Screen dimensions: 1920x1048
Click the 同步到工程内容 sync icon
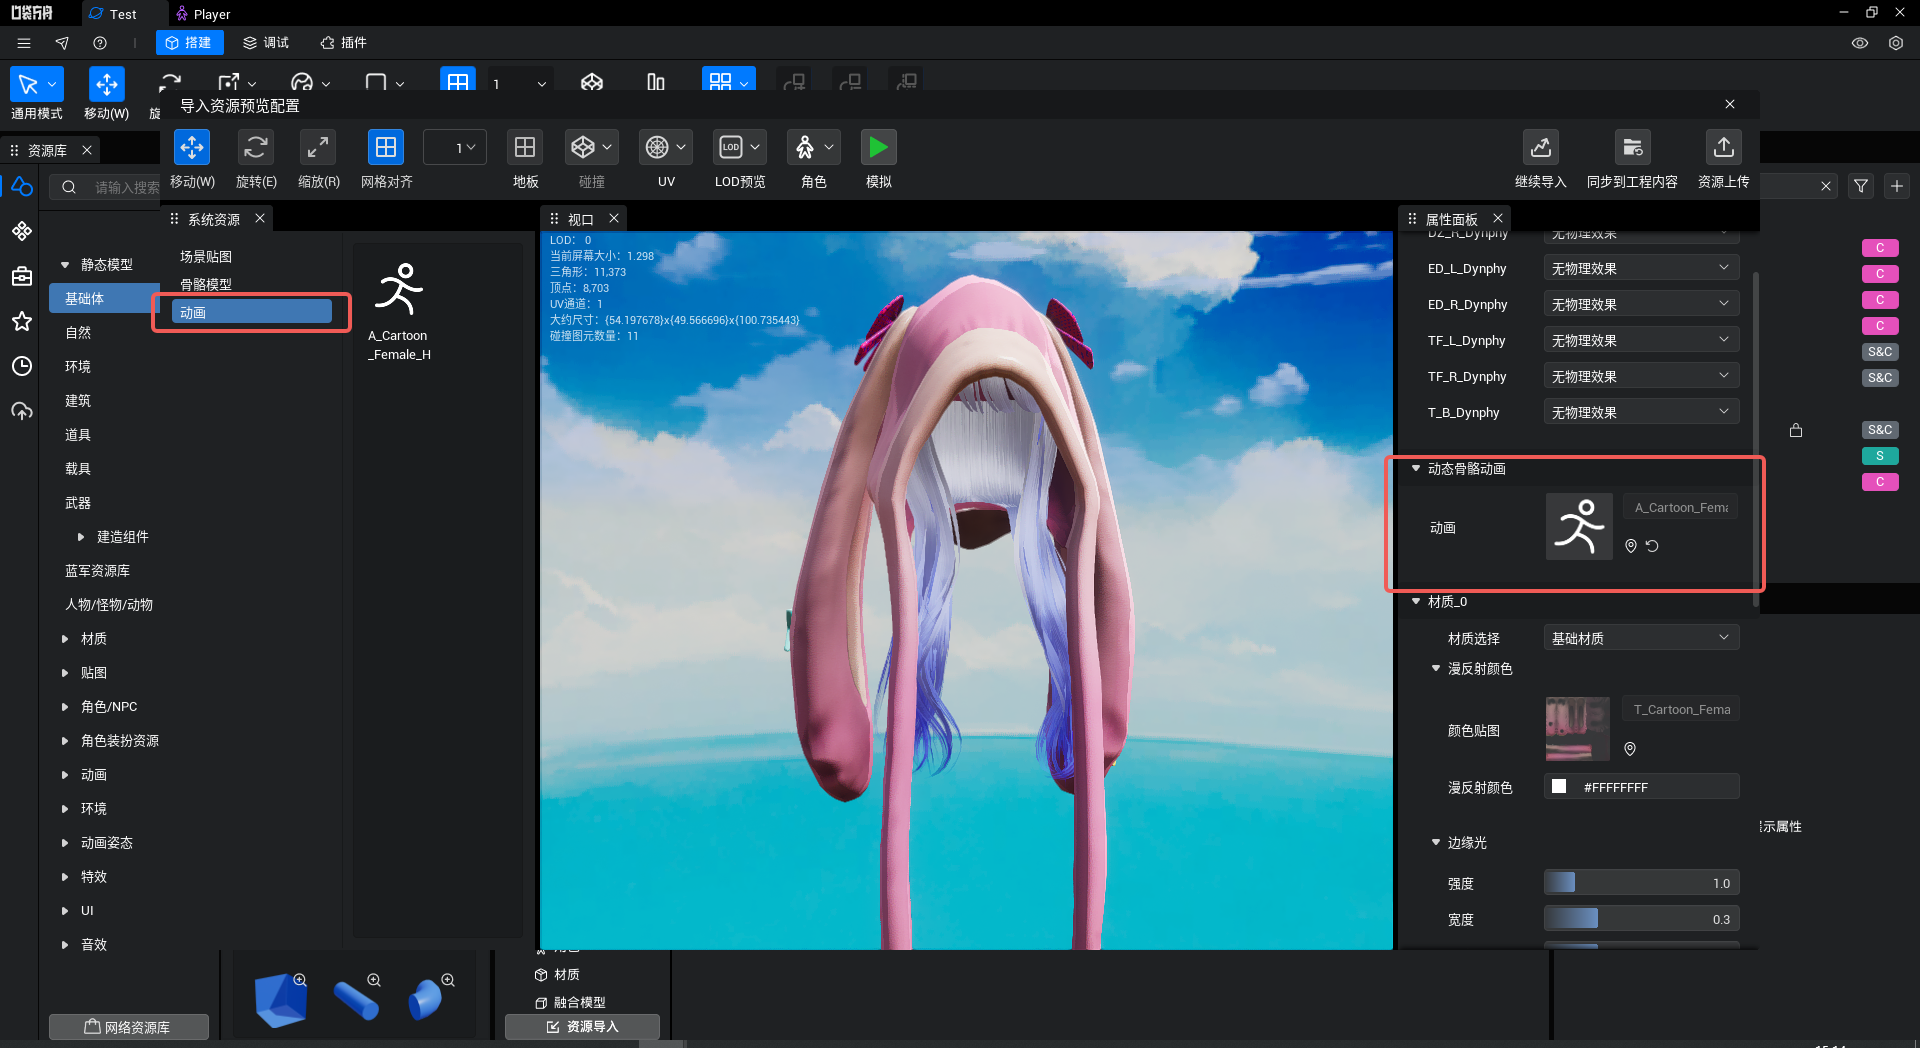click(1632, 148)
